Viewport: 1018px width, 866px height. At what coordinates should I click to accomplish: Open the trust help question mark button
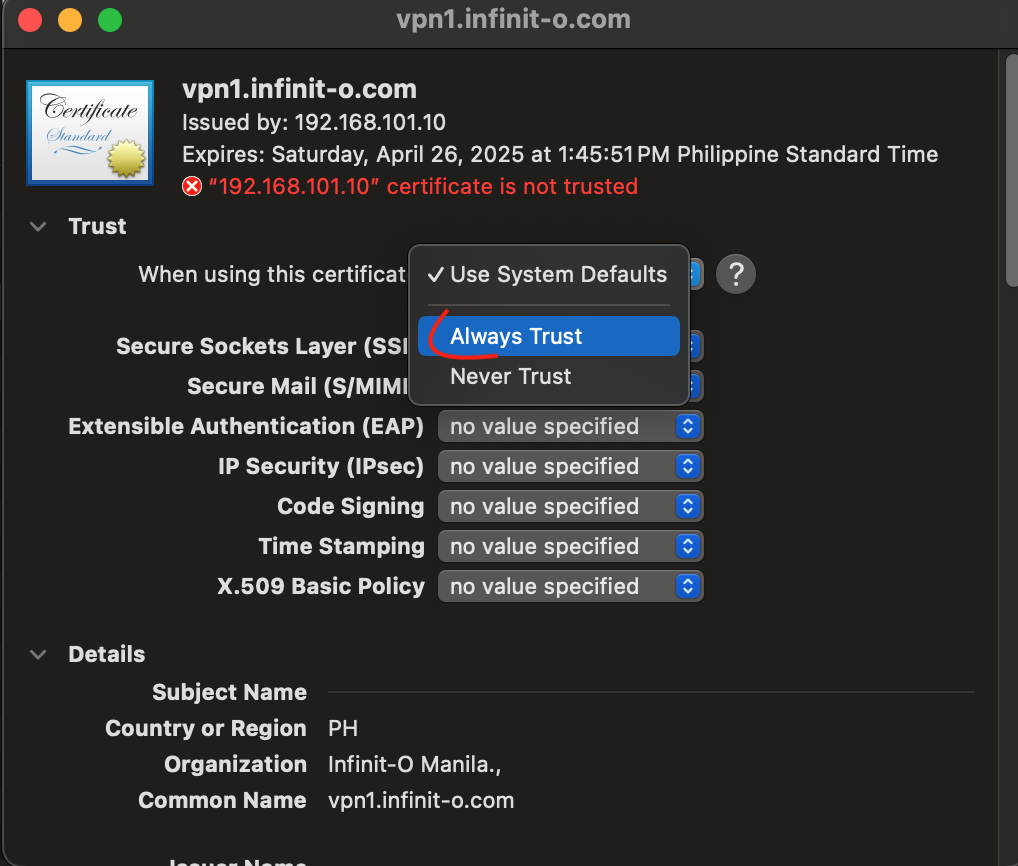(736, 275)
